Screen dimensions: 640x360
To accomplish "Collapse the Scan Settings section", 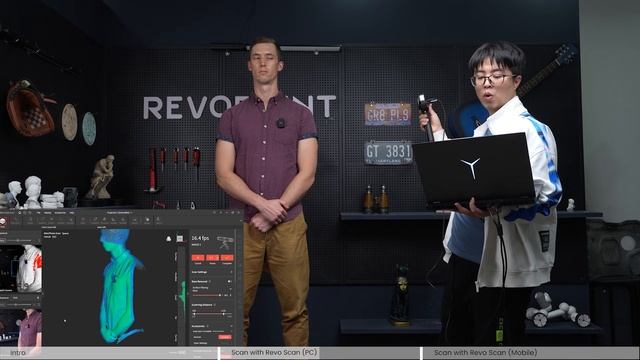I will tap(231, 272).
